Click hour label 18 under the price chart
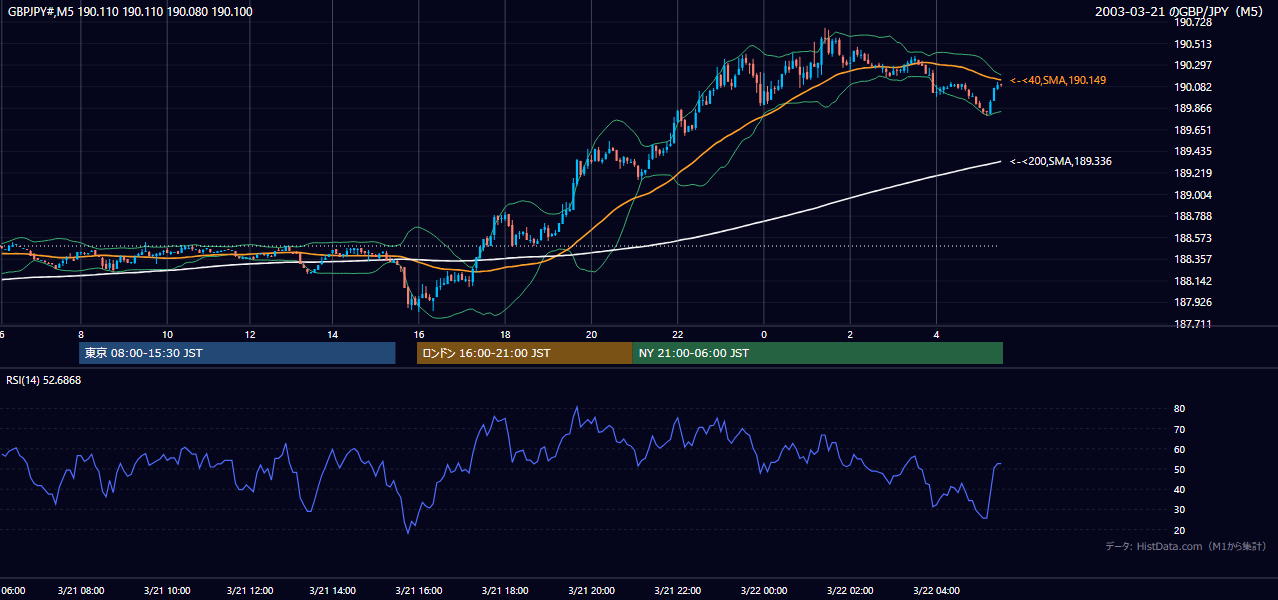This screenshot has height=600, width=1278. coord(505,335)
